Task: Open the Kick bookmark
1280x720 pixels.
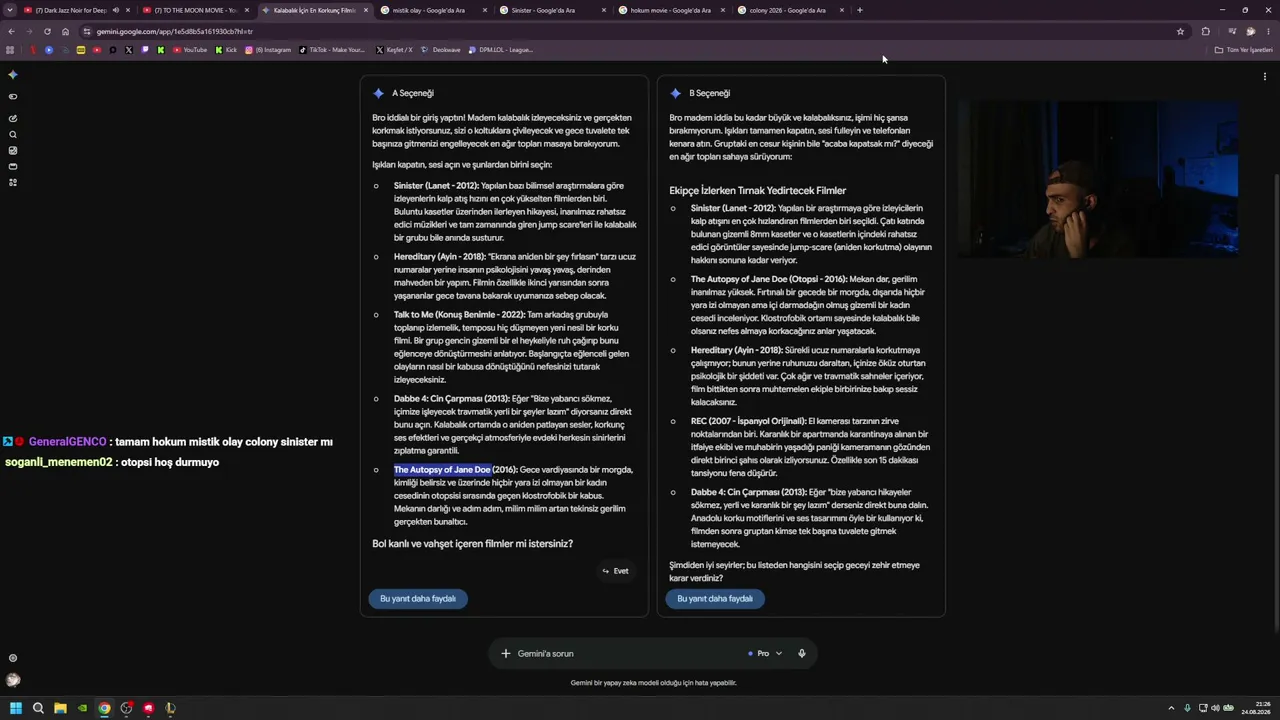Action: pos(226,50)
